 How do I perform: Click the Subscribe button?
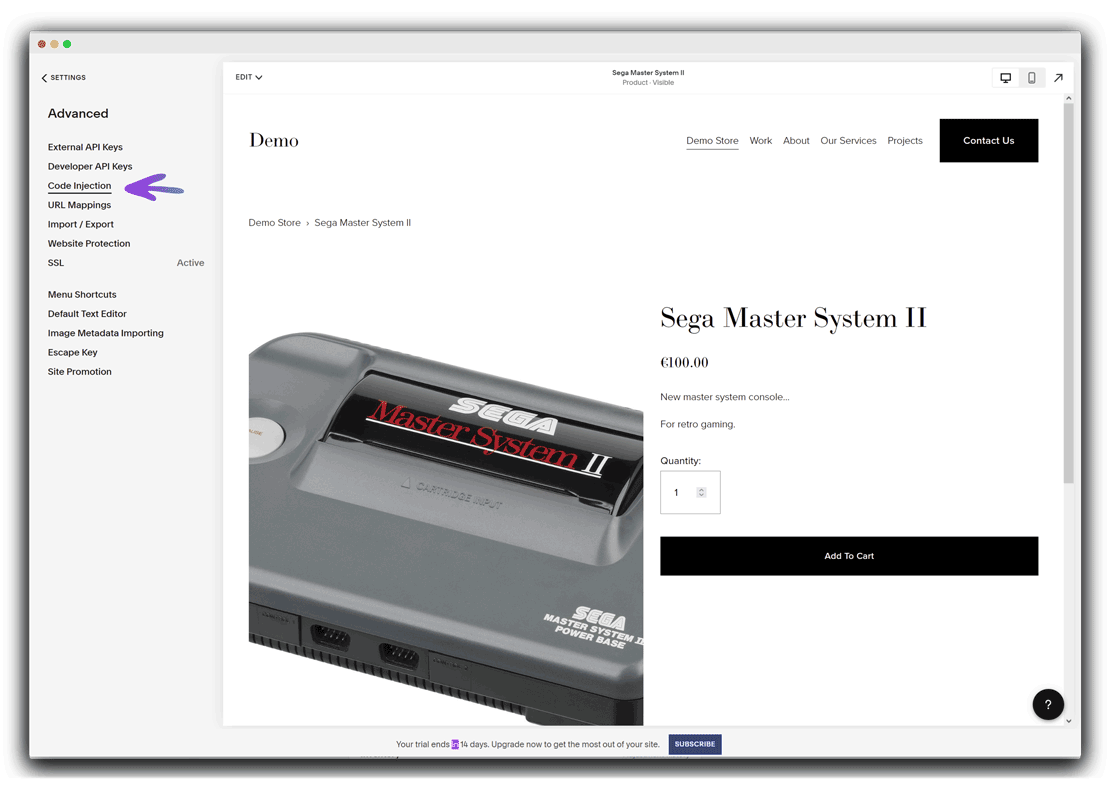[694, 744]
